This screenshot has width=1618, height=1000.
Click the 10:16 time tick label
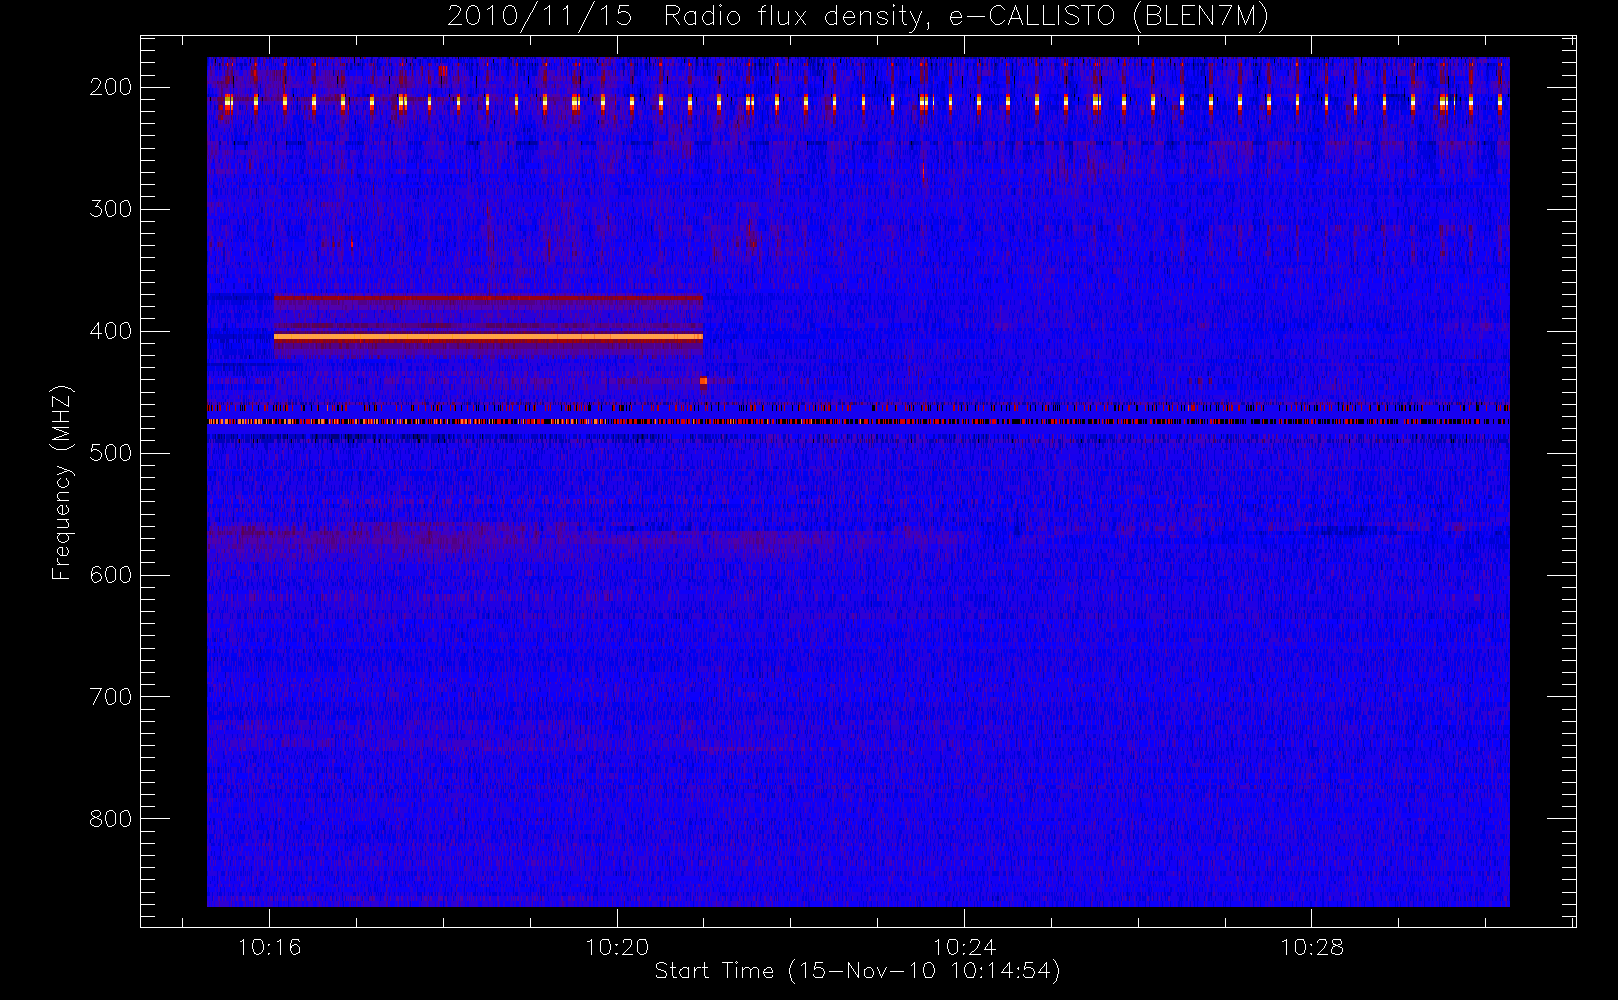tap(269, 946)
